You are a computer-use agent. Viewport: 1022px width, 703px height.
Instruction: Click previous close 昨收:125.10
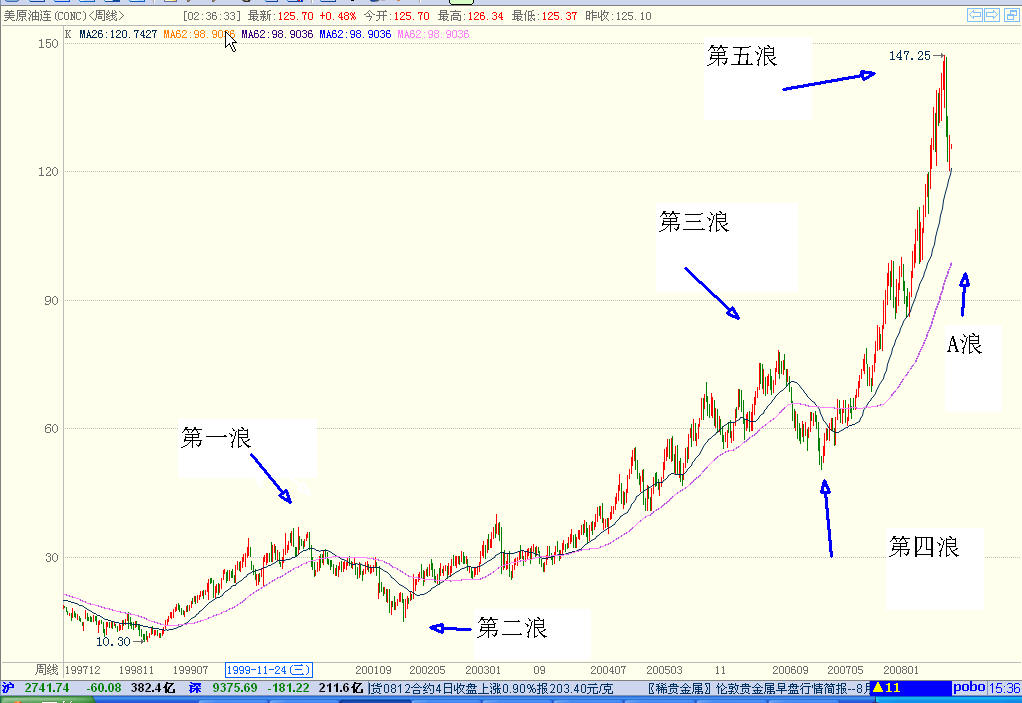(619, 16)
